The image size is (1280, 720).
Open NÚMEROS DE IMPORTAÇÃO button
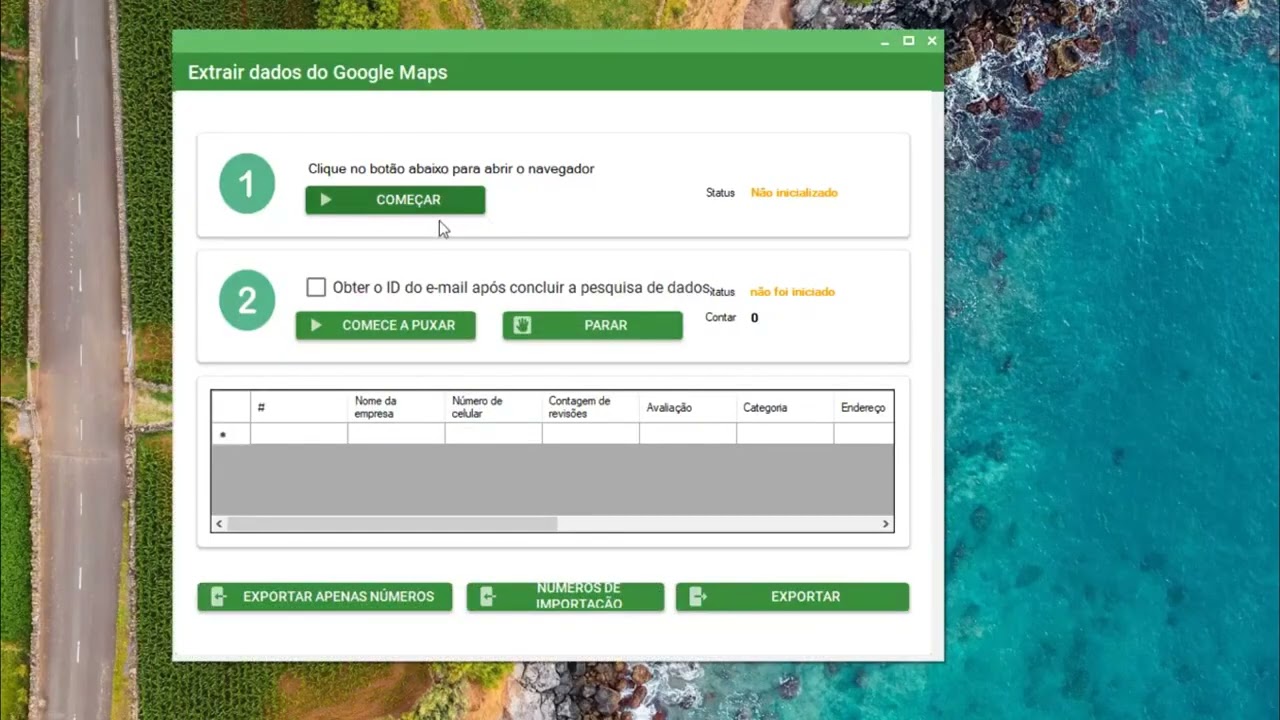(x=565, y=597)
